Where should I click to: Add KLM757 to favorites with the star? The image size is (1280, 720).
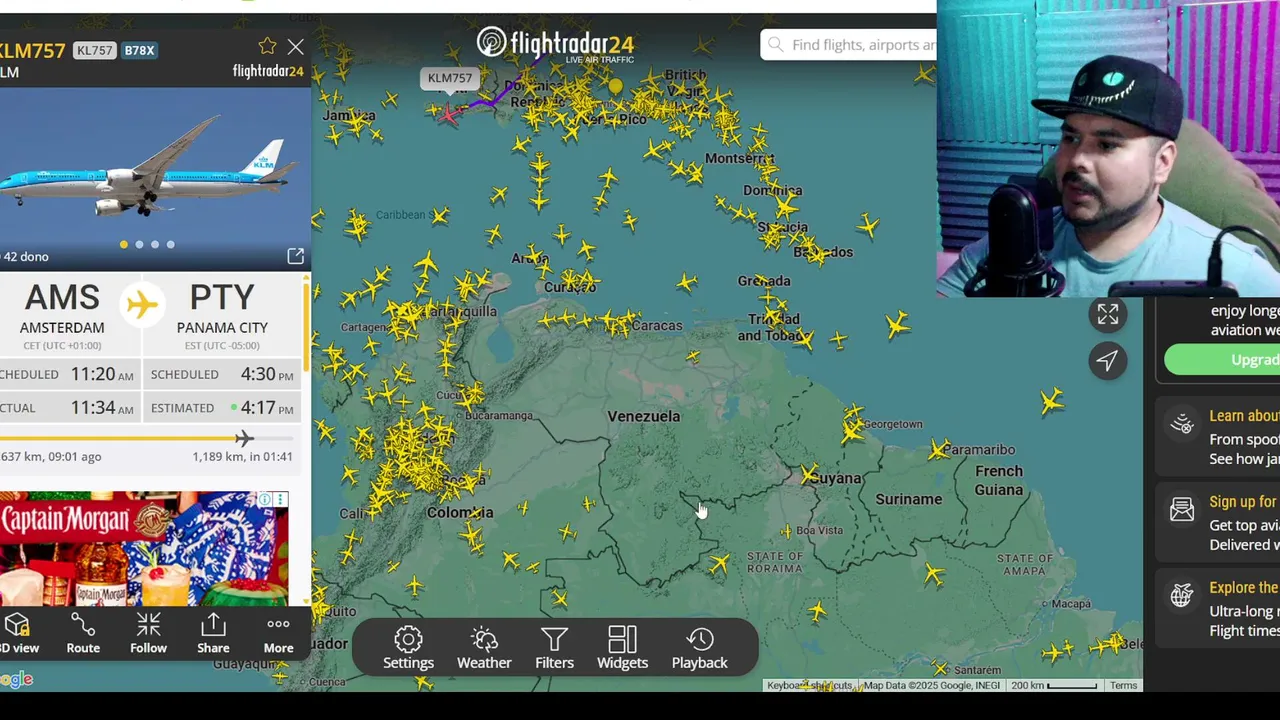(x=267, y=46)
